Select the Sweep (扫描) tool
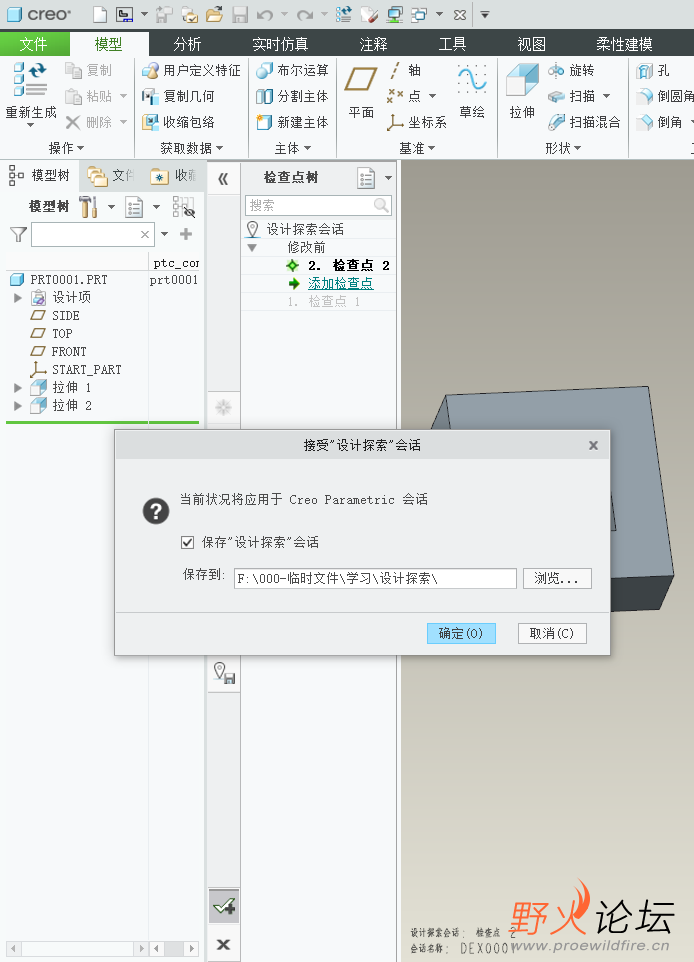694x962 pixels. pyautogui.click(x=571, y=96)
